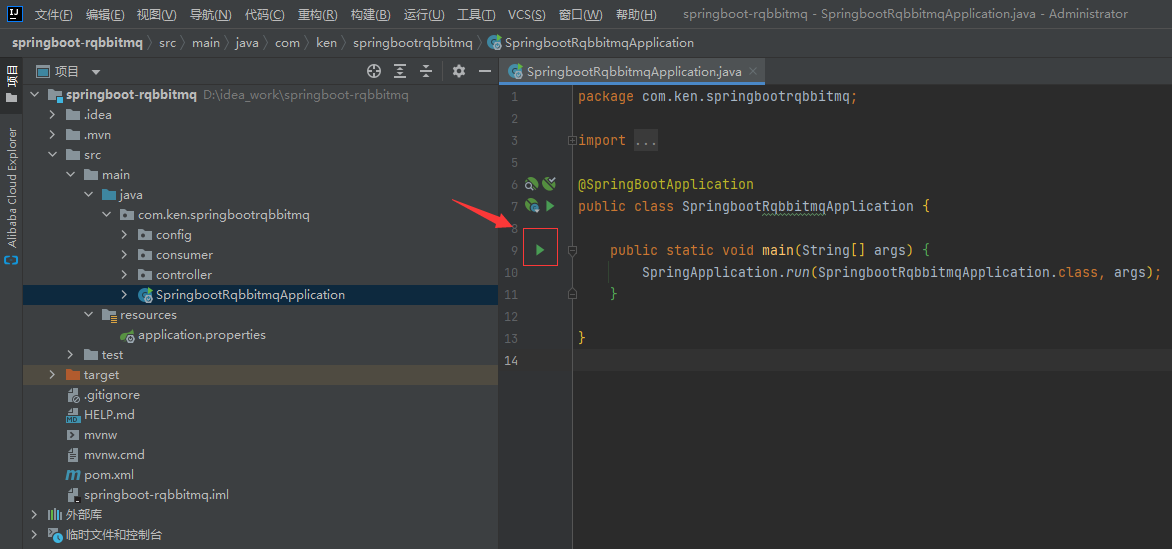Expand the controller package

point(124,275)
